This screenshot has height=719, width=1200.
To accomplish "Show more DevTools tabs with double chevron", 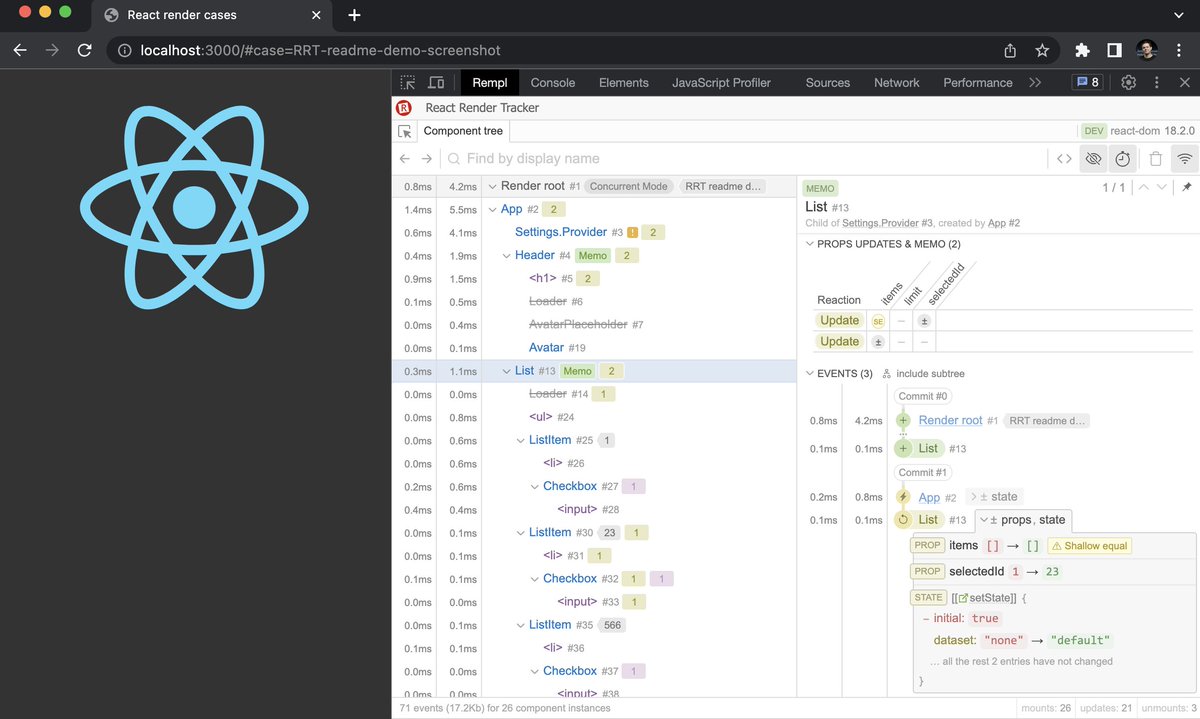I will 1035,83.
